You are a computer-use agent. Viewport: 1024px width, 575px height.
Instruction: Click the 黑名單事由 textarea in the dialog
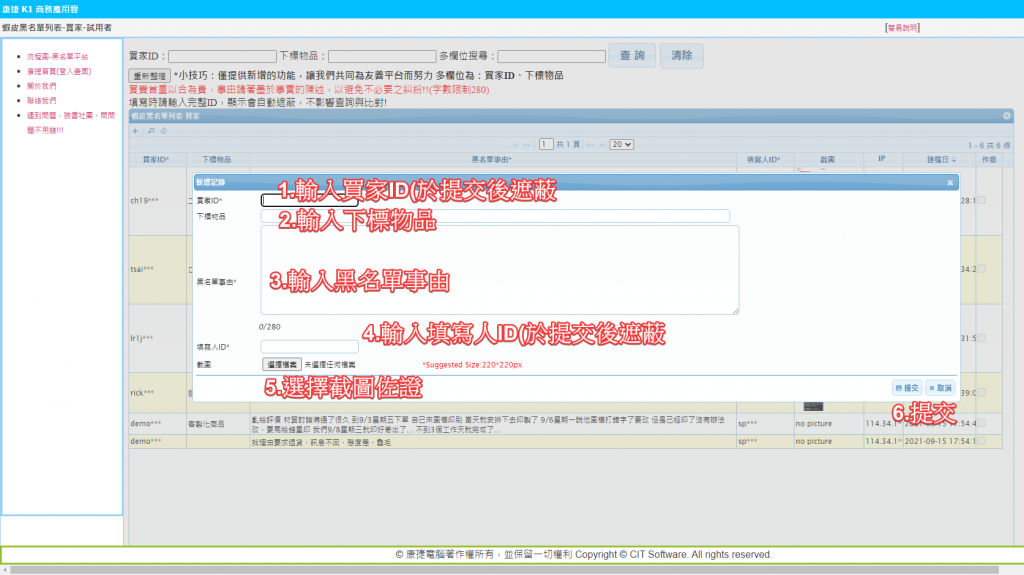pos(500,270)
